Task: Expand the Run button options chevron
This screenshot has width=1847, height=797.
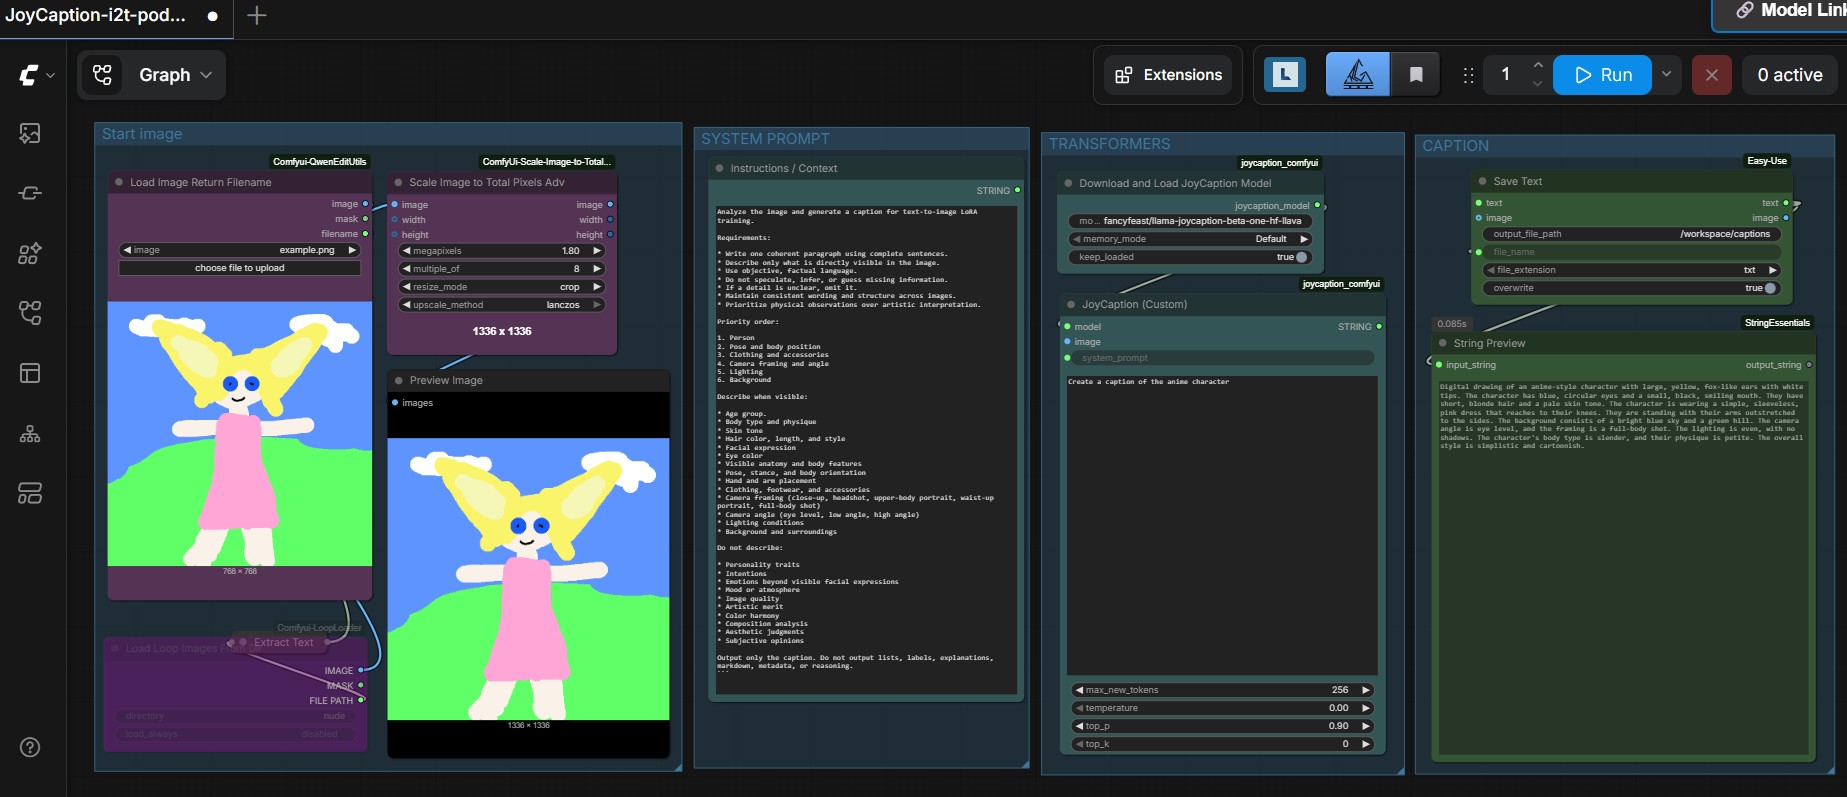Action: [x=1666, y=75]
